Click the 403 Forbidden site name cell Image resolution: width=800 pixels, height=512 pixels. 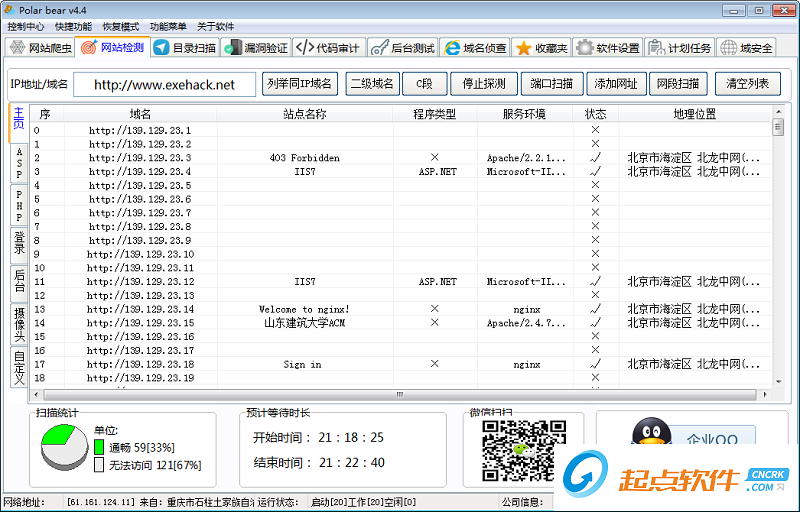pyautogui.click(x=305, y=158)
